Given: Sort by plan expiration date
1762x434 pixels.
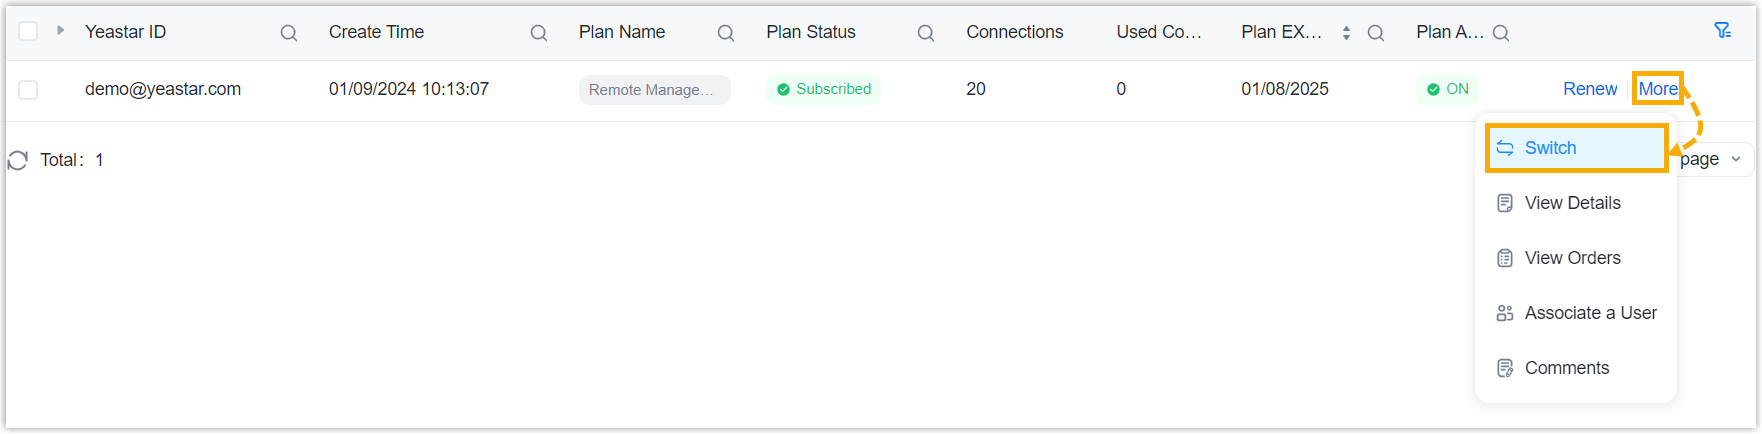Looking at the screenshot, I should coord(1346,33).
